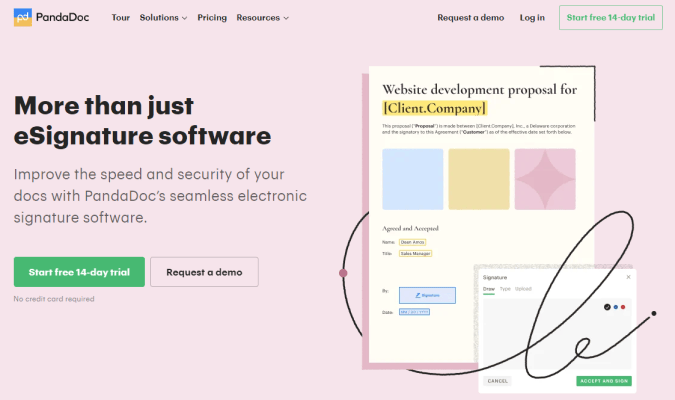Click the header Start free 14-day trial button
The image size is (675, 400).
click(x=610, y=18)
